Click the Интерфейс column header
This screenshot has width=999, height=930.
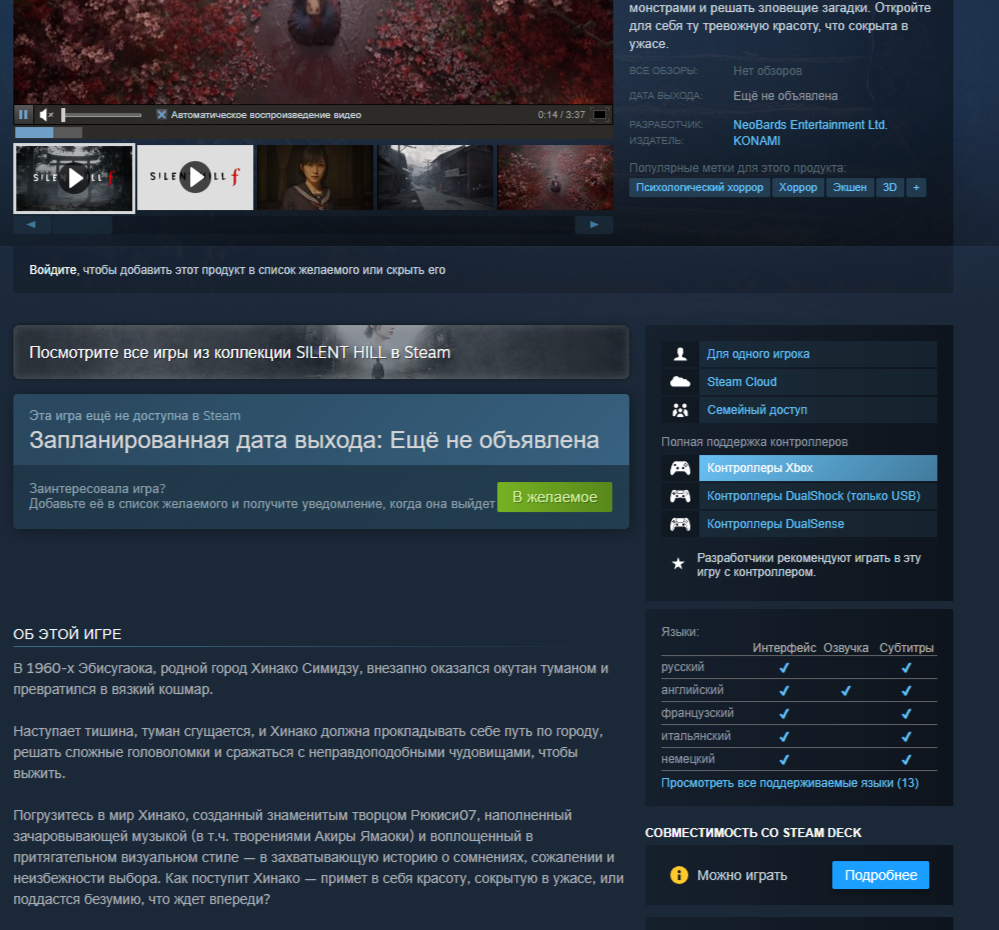(x=784, y=648)
